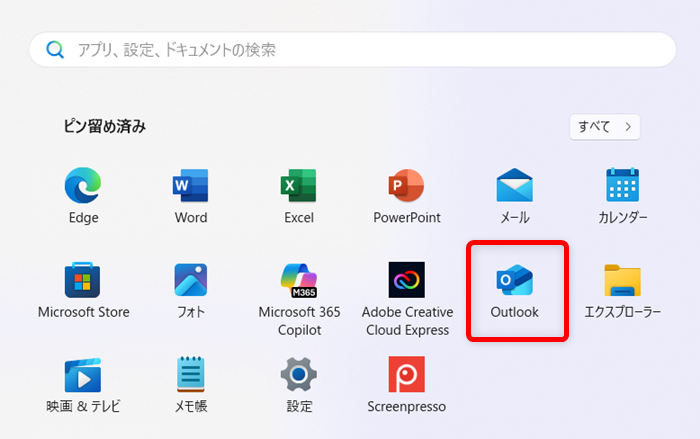Open the Excel app icon
Viewport: 700px width, 439px height.
coord(299,187)
